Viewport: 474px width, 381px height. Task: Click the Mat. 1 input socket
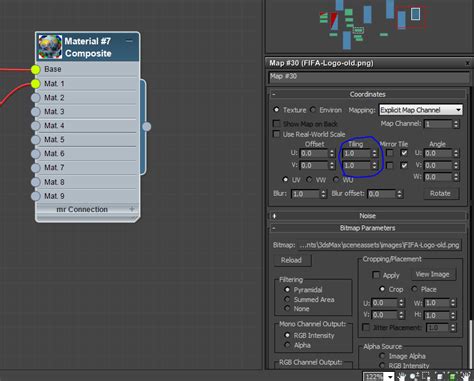tap(36, 84)
